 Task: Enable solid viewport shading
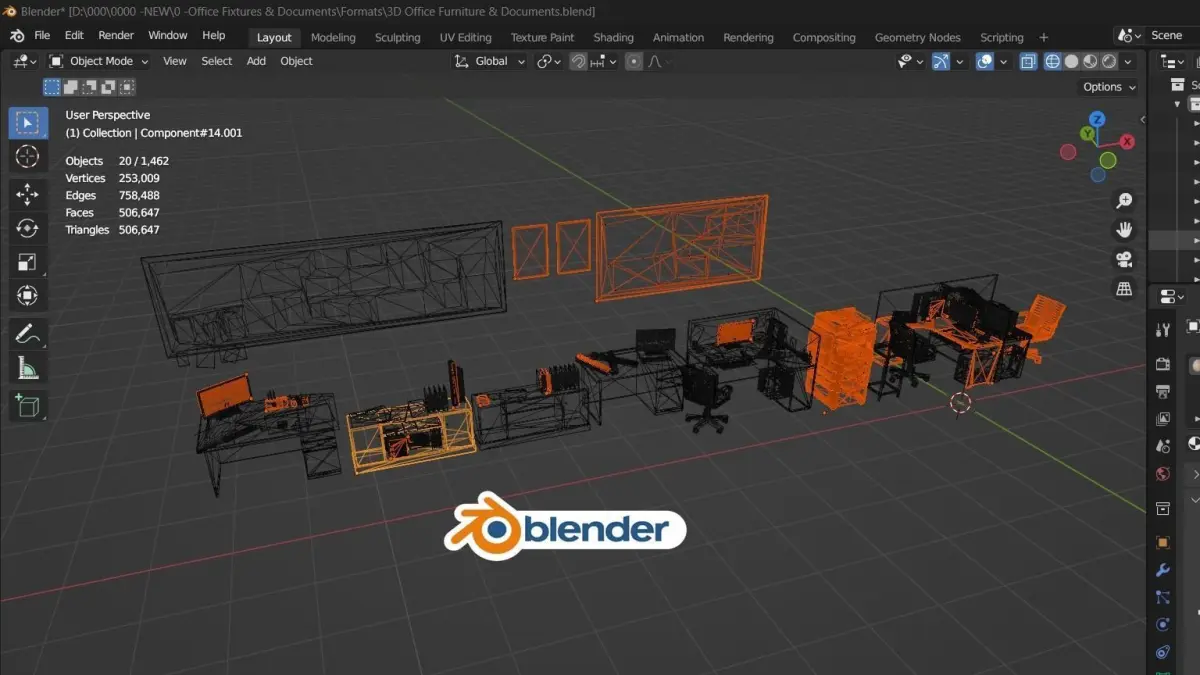click(x=1072, y=61)
